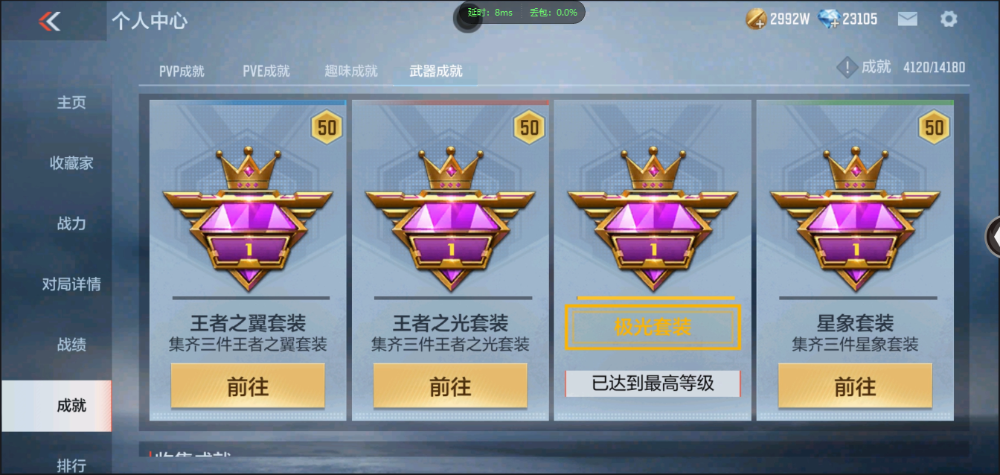
Task: Click 前往 under 星象套装
Action: click(x=855, y=386)
